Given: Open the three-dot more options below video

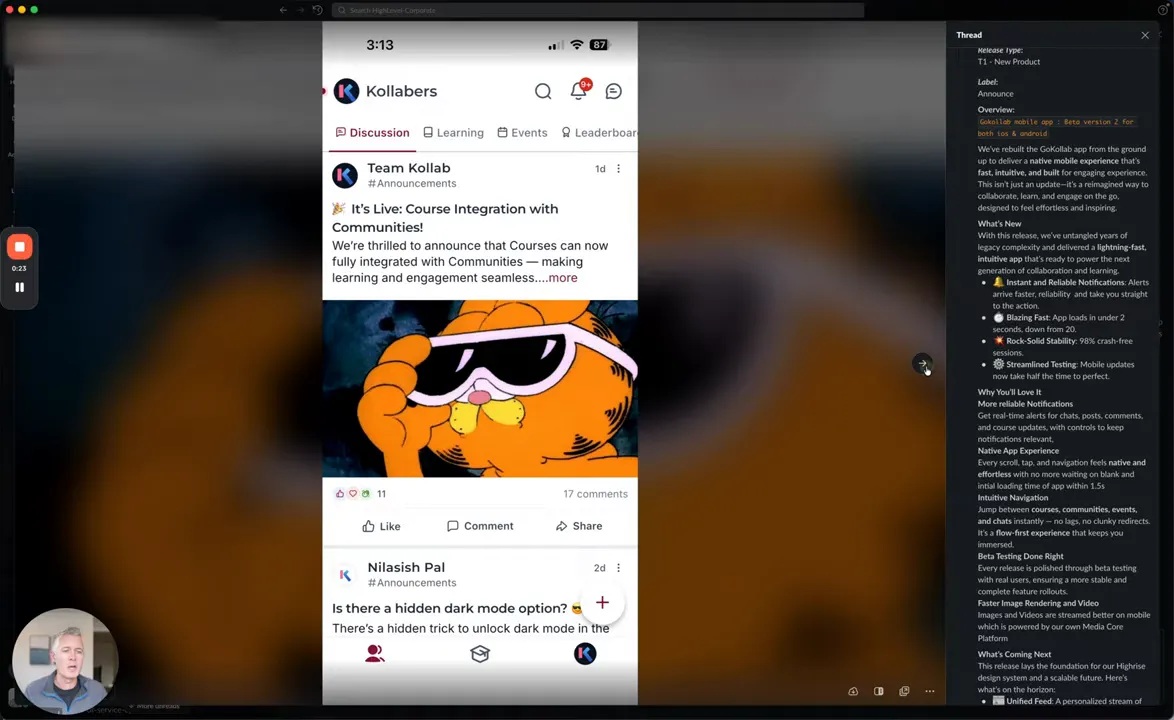Looking at the screenshot, I should 929,692.
